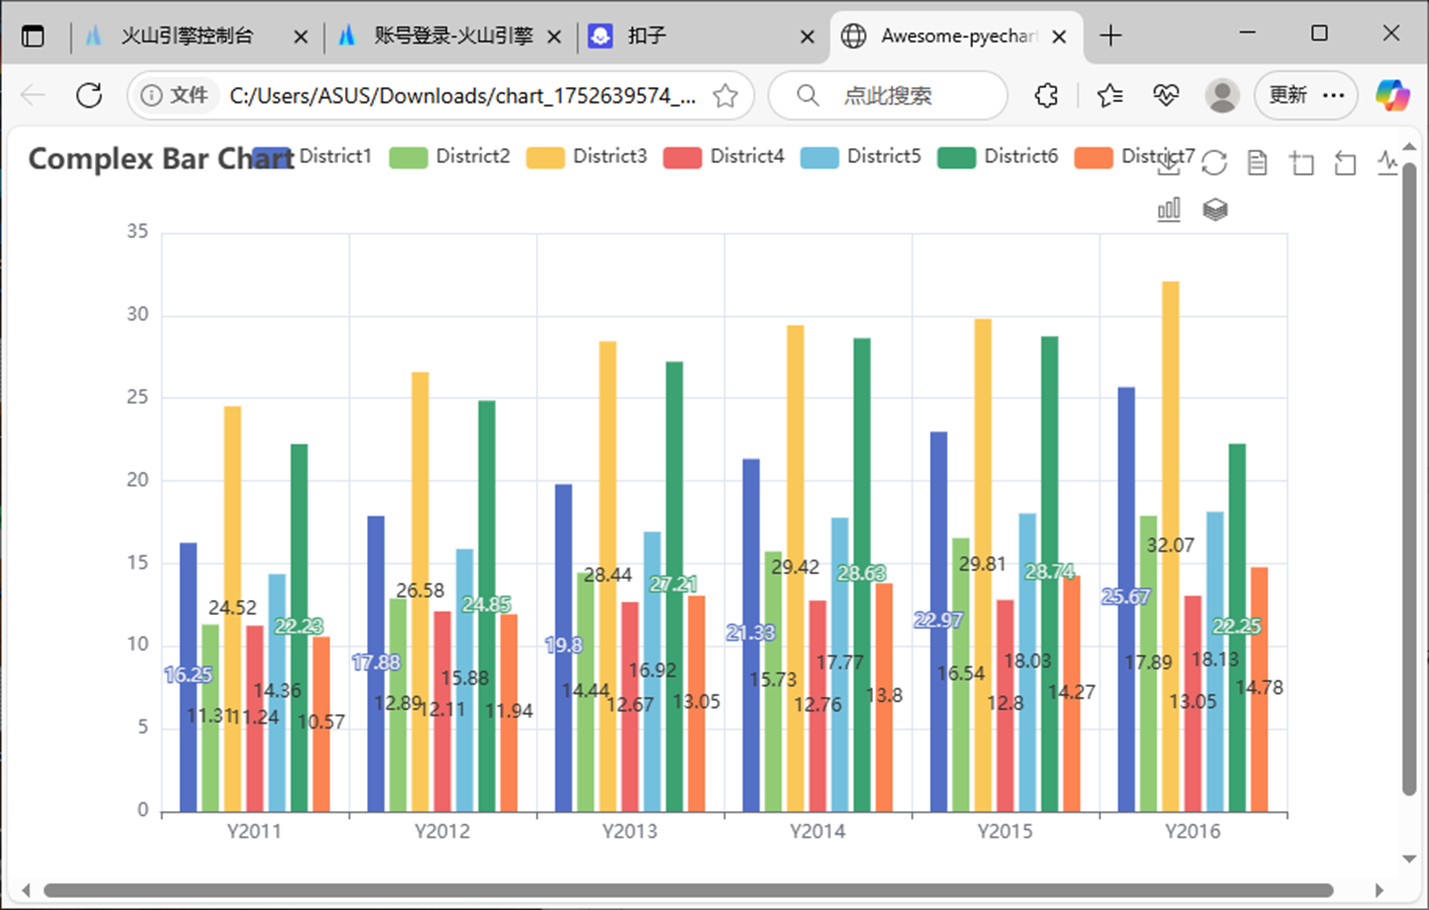Switch chart to line type icon
1429x910 pixels.
point(1387,162)
